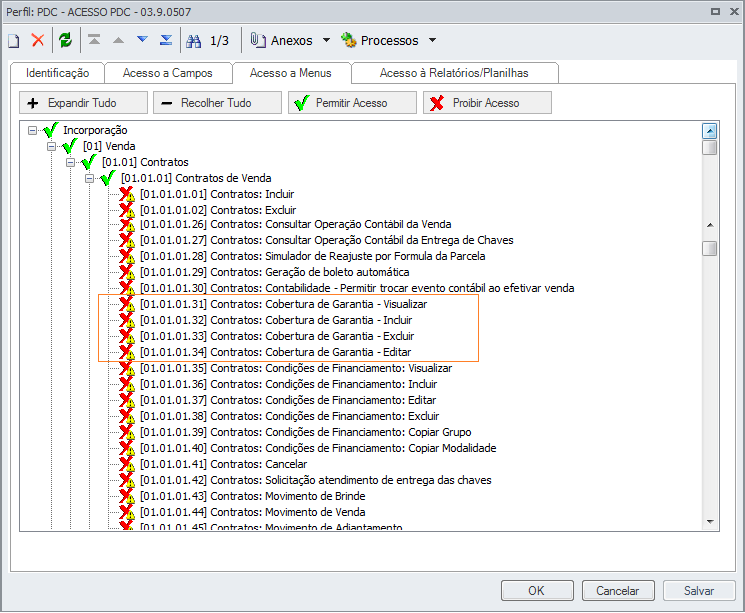
Task: Select Consultar Operação Contábil da Entrega de Chaves
Action: coord(327,240)
